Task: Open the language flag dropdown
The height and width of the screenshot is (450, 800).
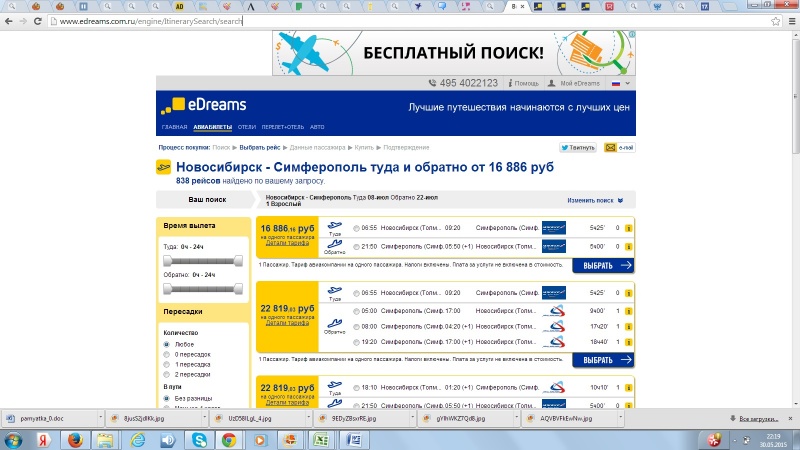Action: pos(620,83)
